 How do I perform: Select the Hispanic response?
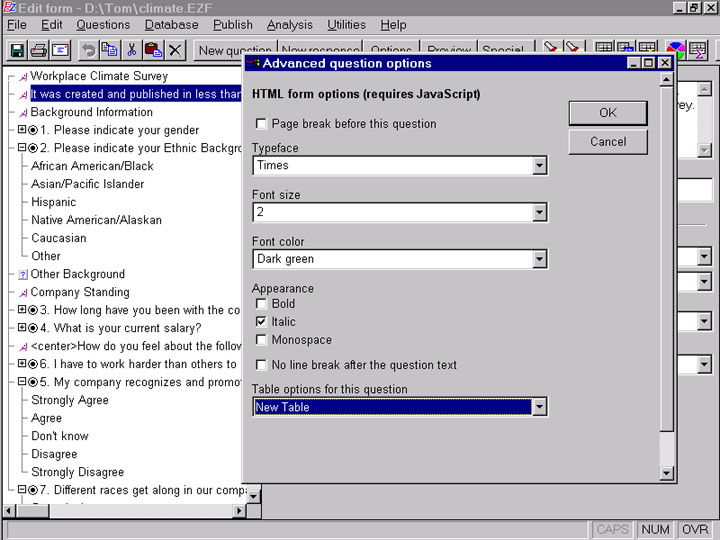point(54,202)
